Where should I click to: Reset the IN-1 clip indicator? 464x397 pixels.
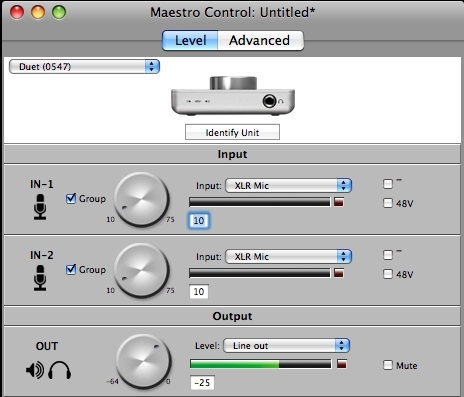[x=339, y=202]
